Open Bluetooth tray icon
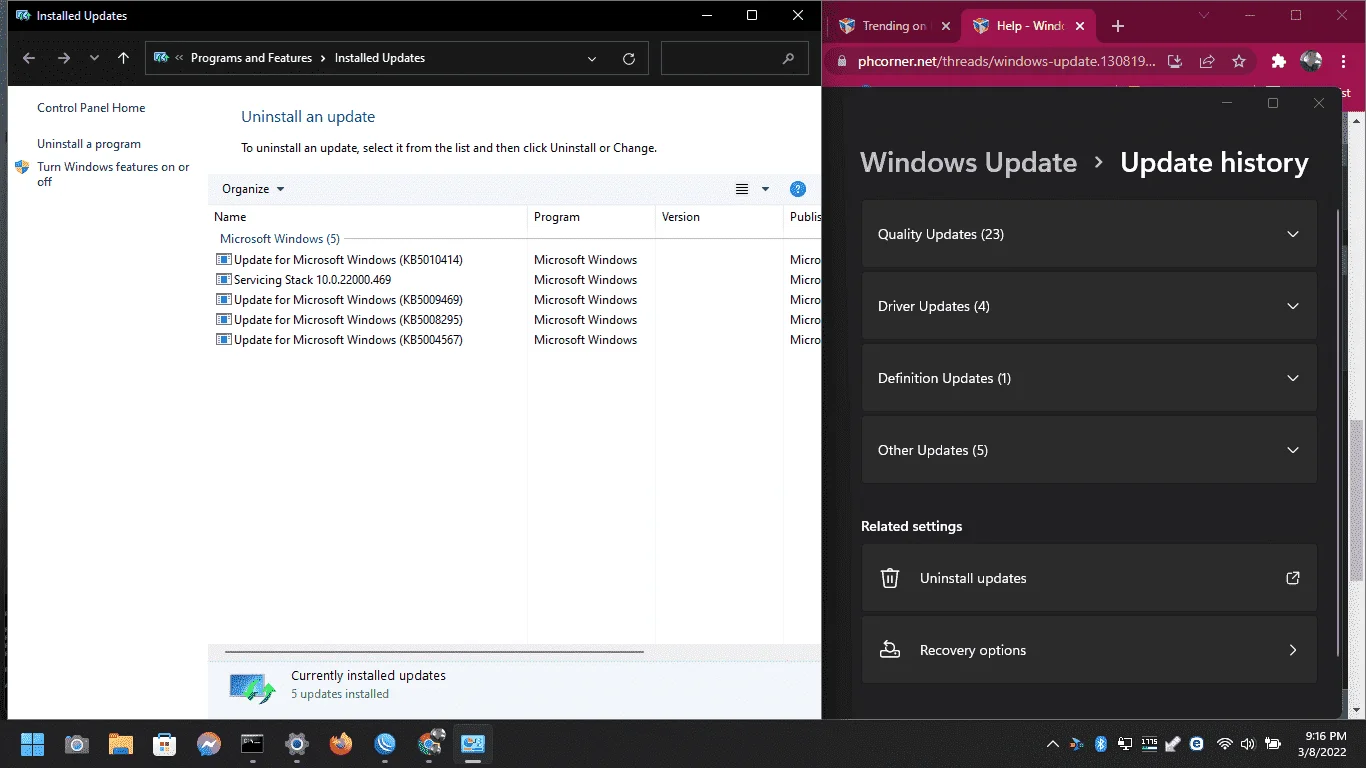The image size is (1366, 768). pyautogui.click(x=1100, y=744)
